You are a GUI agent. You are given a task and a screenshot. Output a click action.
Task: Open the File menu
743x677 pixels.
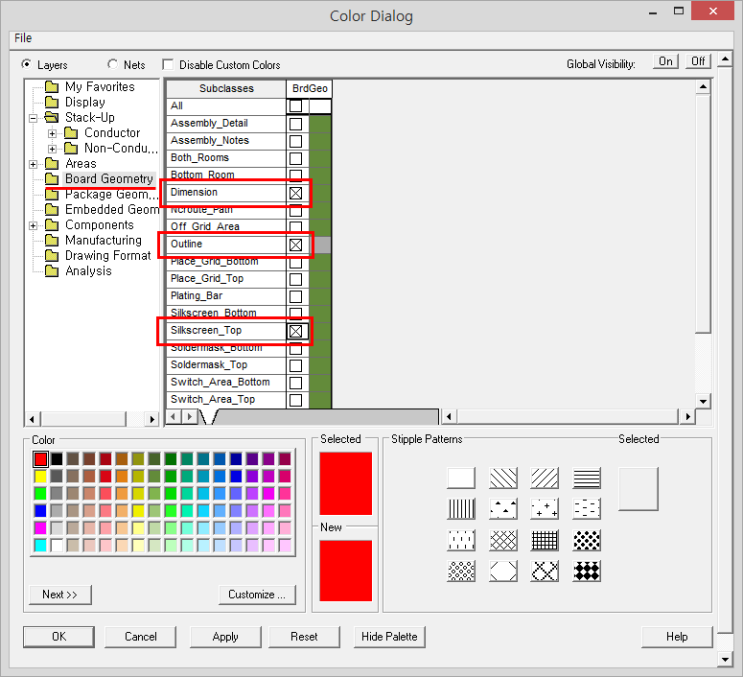click(x=23, y=38)
